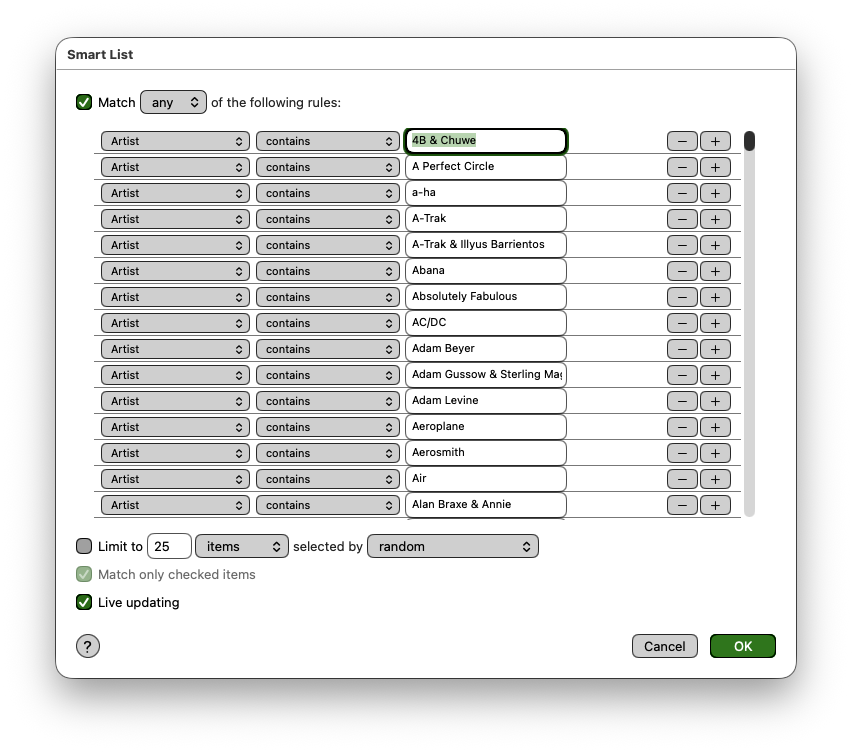
Task: Remove the Adam Beyer rule
Action: point(682,349)
